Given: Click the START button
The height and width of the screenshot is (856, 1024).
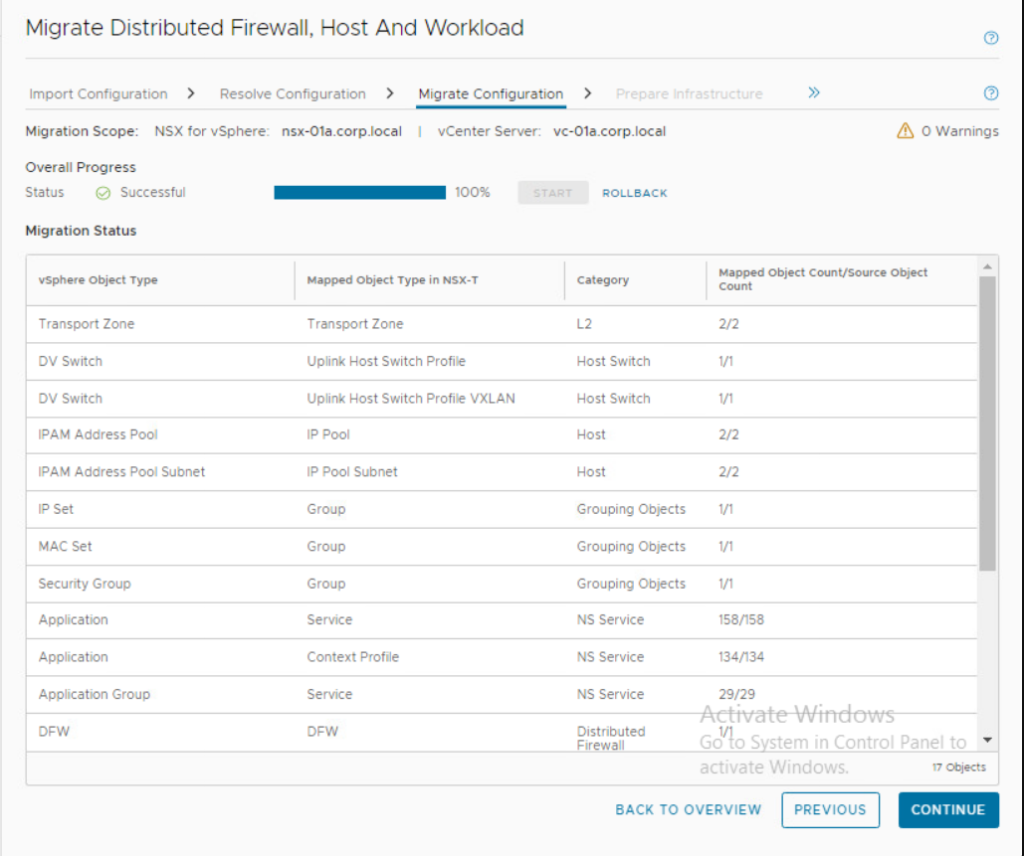Looking at the screenshot, I should click(552, 192).
